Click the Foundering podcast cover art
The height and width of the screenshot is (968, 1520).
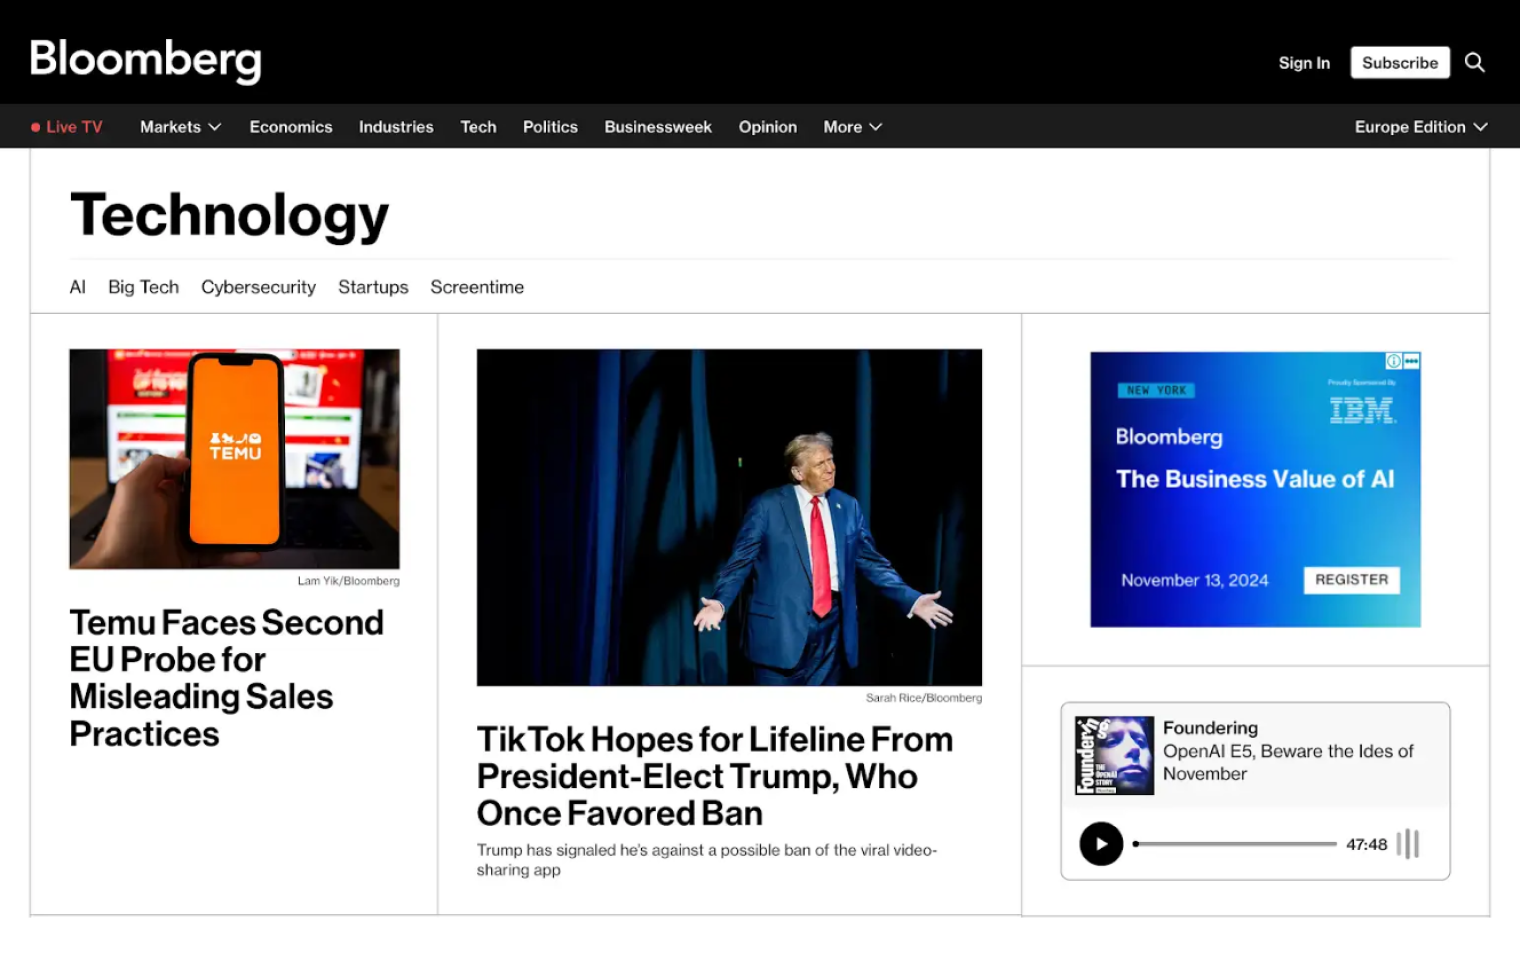(1114, 756)
